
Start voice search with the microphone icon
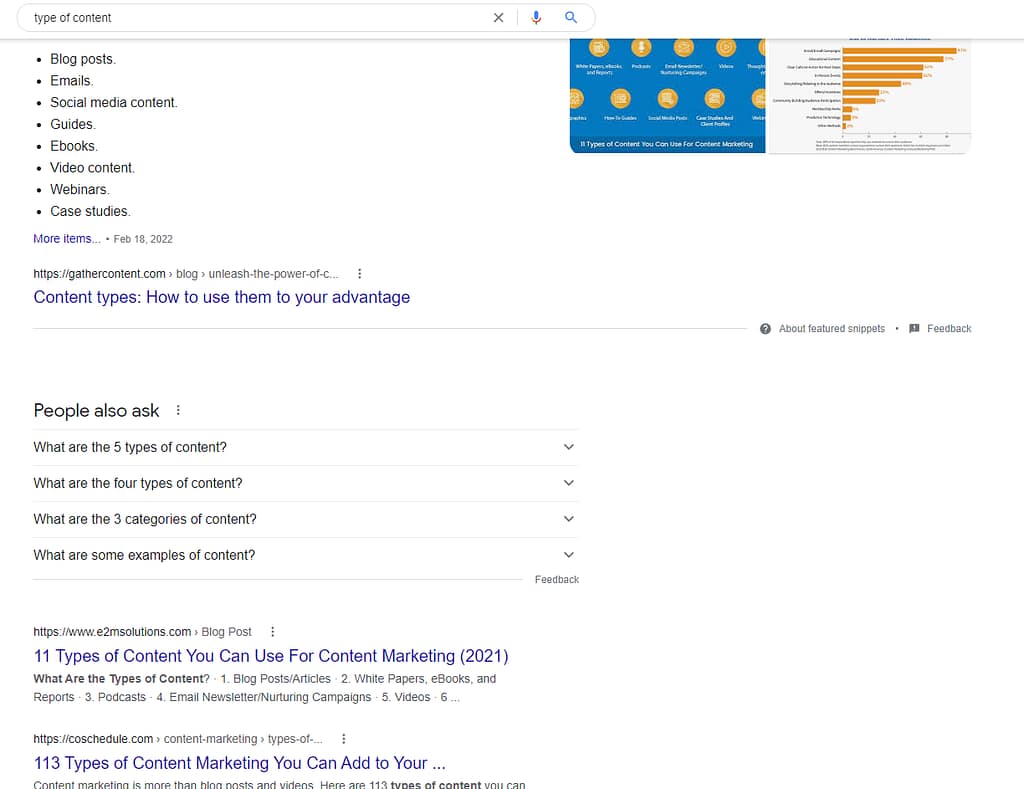536,18
